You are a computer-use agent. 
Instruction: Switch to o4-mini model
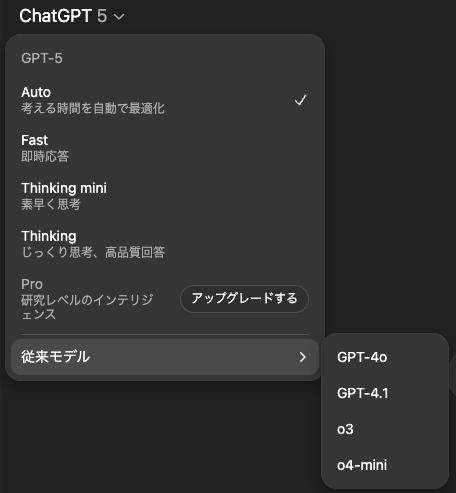(x=362, y=465)
